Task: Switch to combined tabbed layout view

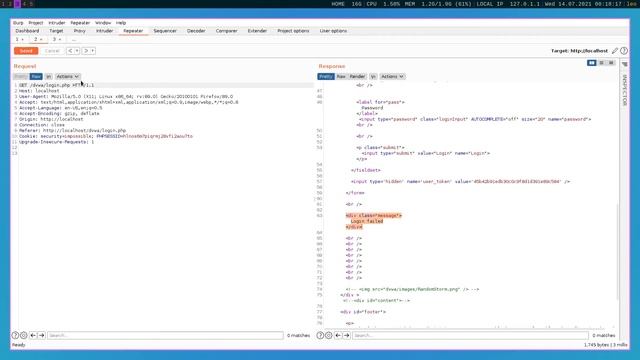Action: (x=611, y=63)
